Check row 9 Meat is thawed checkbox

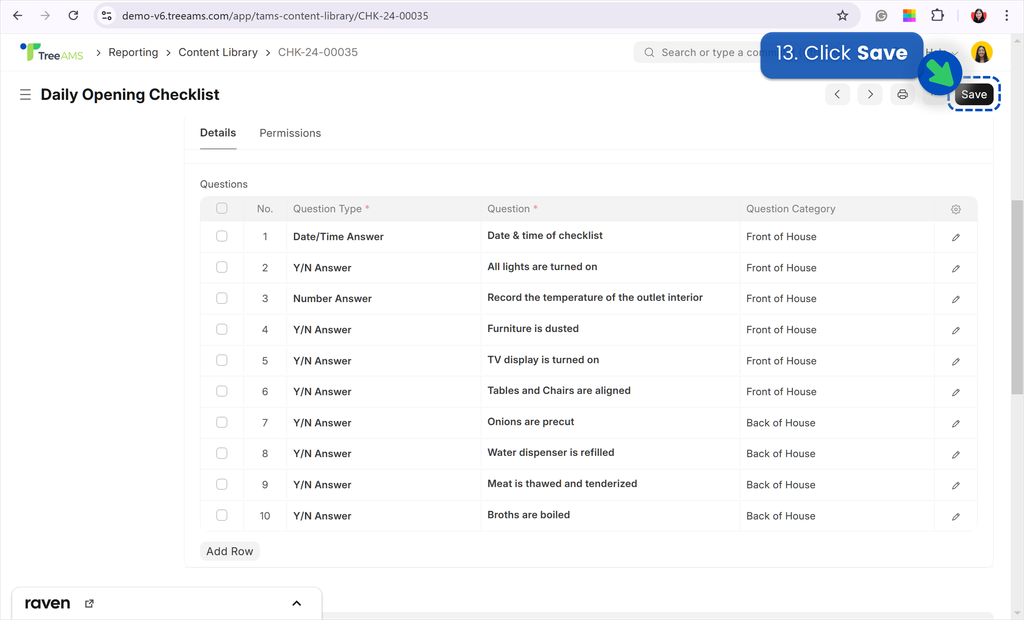click(x=221, y=484)
